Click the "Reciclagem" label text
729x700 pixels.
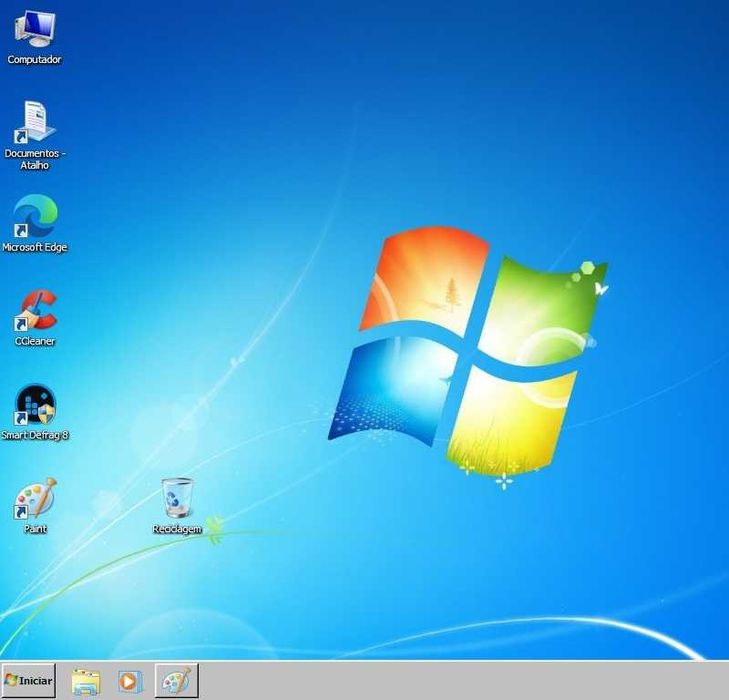coord(177,529)
